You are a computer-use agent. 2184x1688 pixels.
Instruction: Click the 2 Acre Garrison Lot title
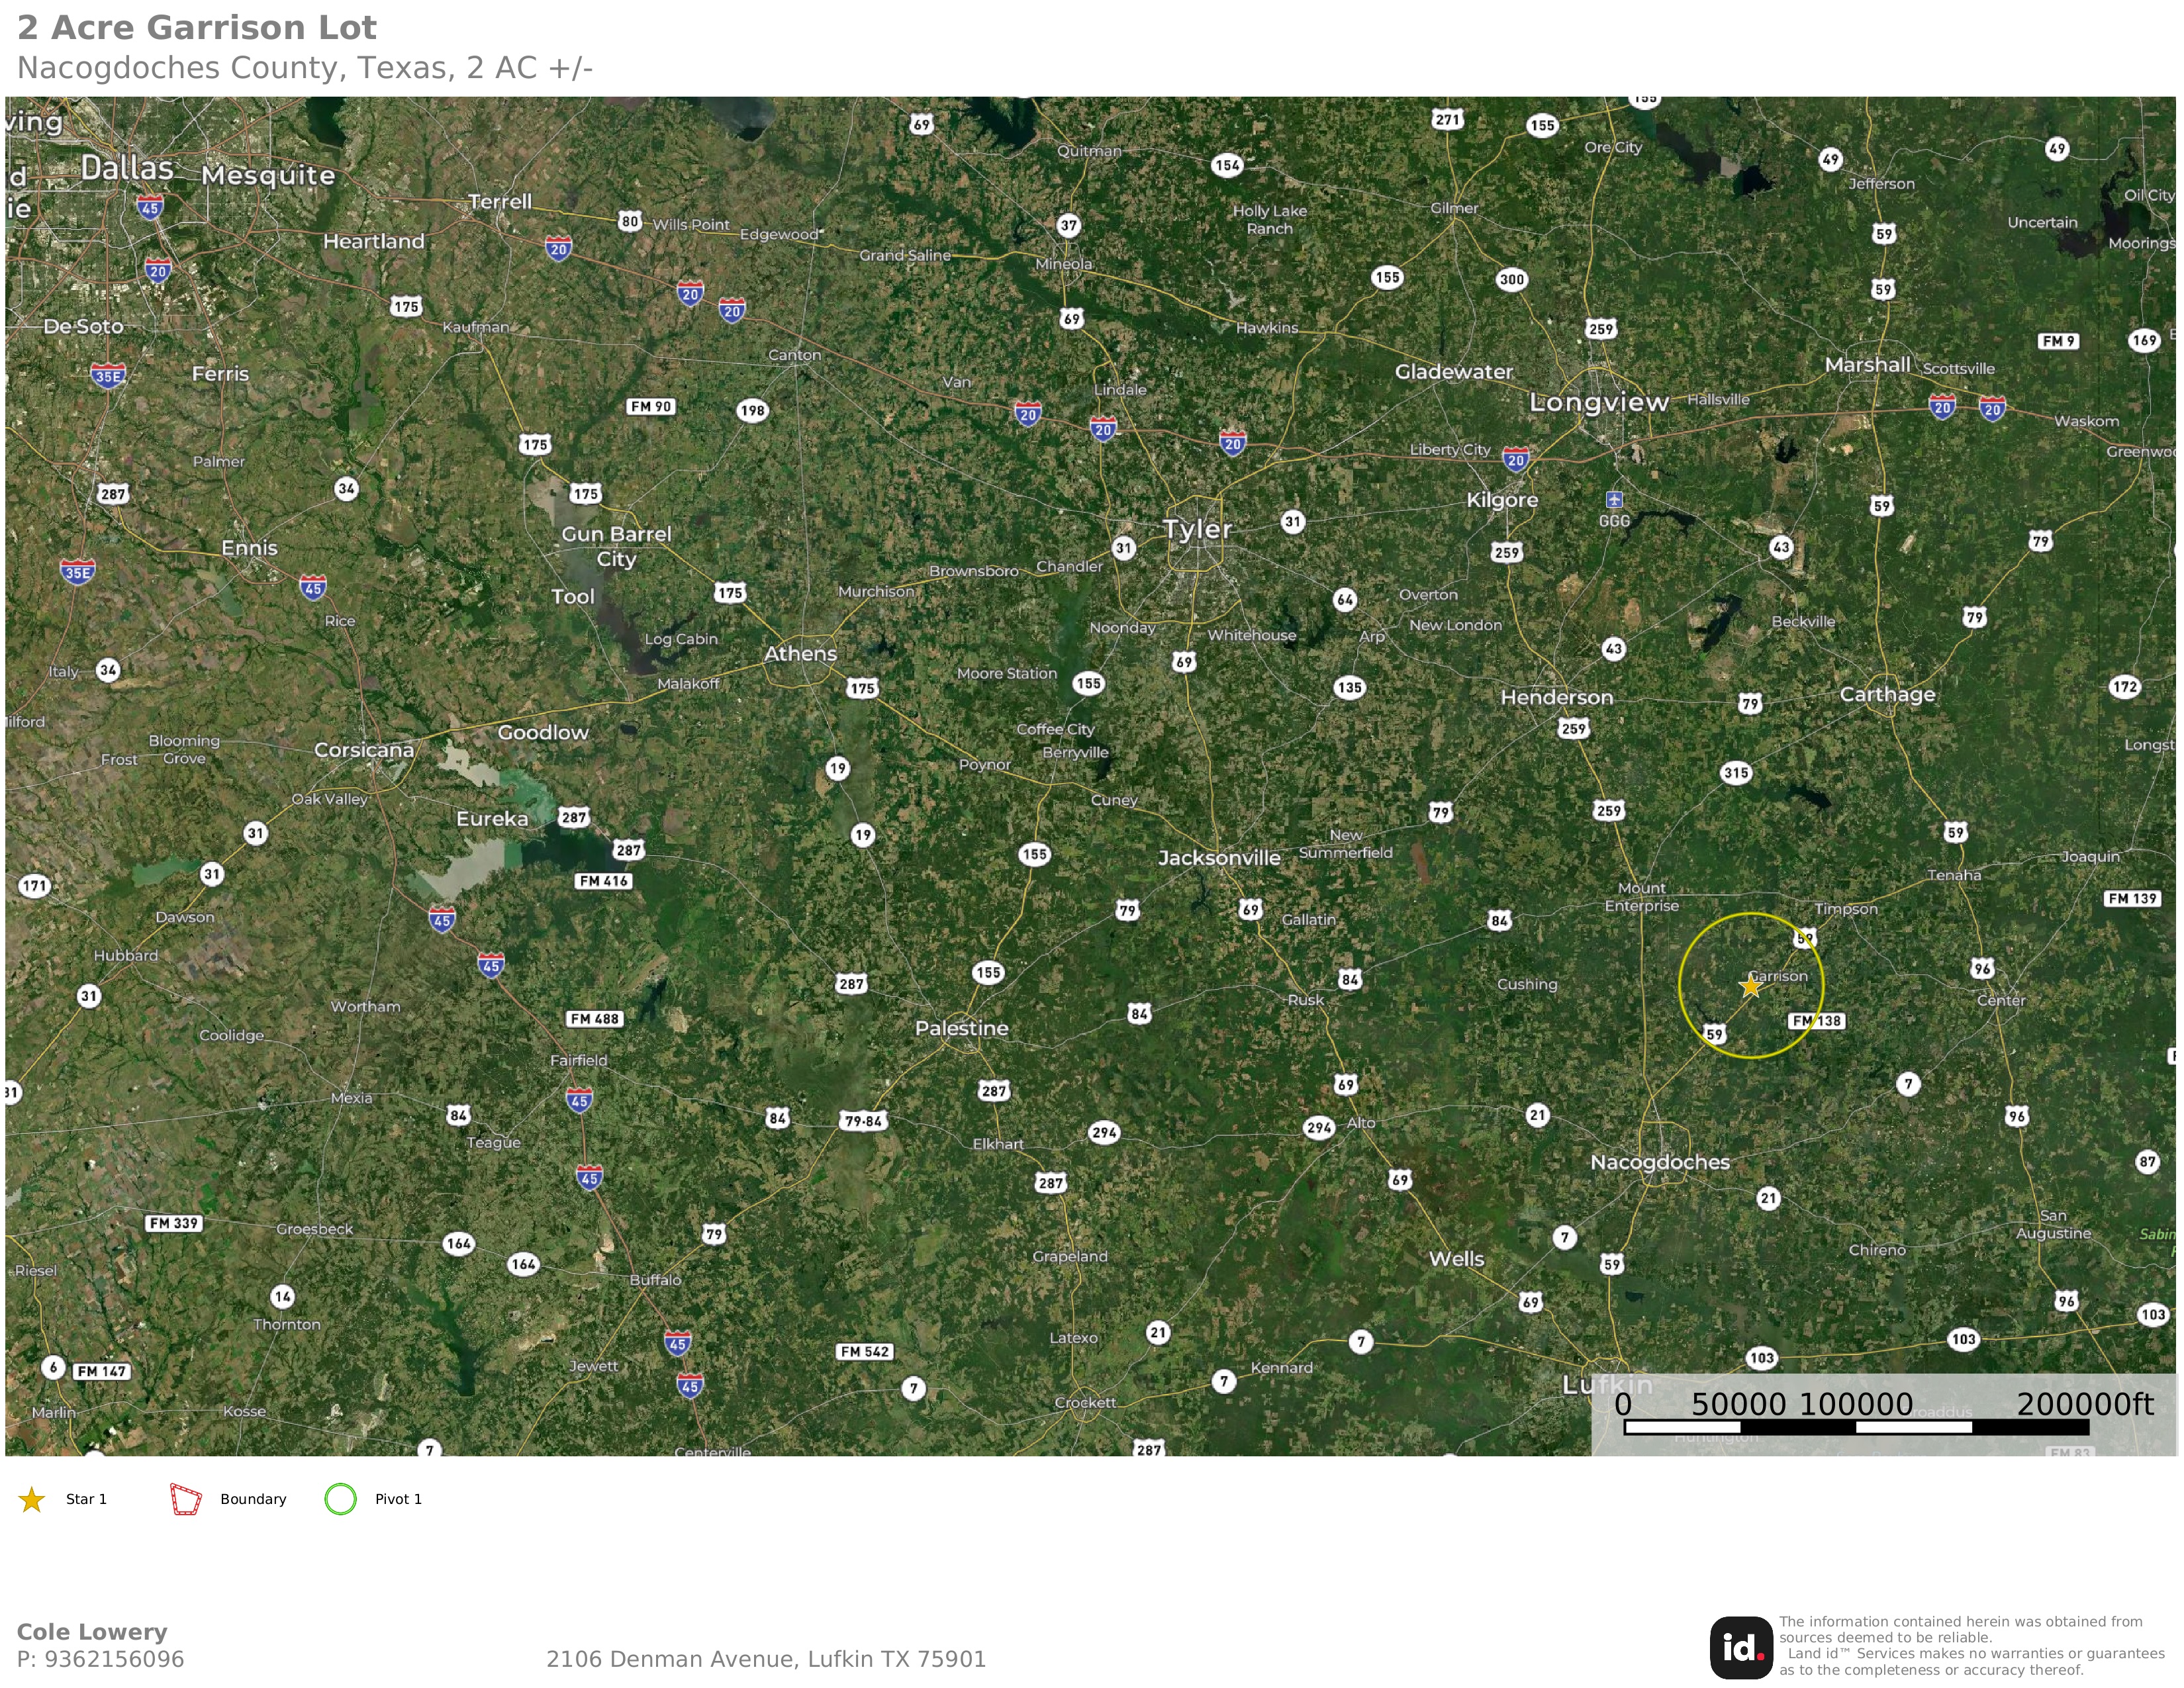tap(197, 28)
